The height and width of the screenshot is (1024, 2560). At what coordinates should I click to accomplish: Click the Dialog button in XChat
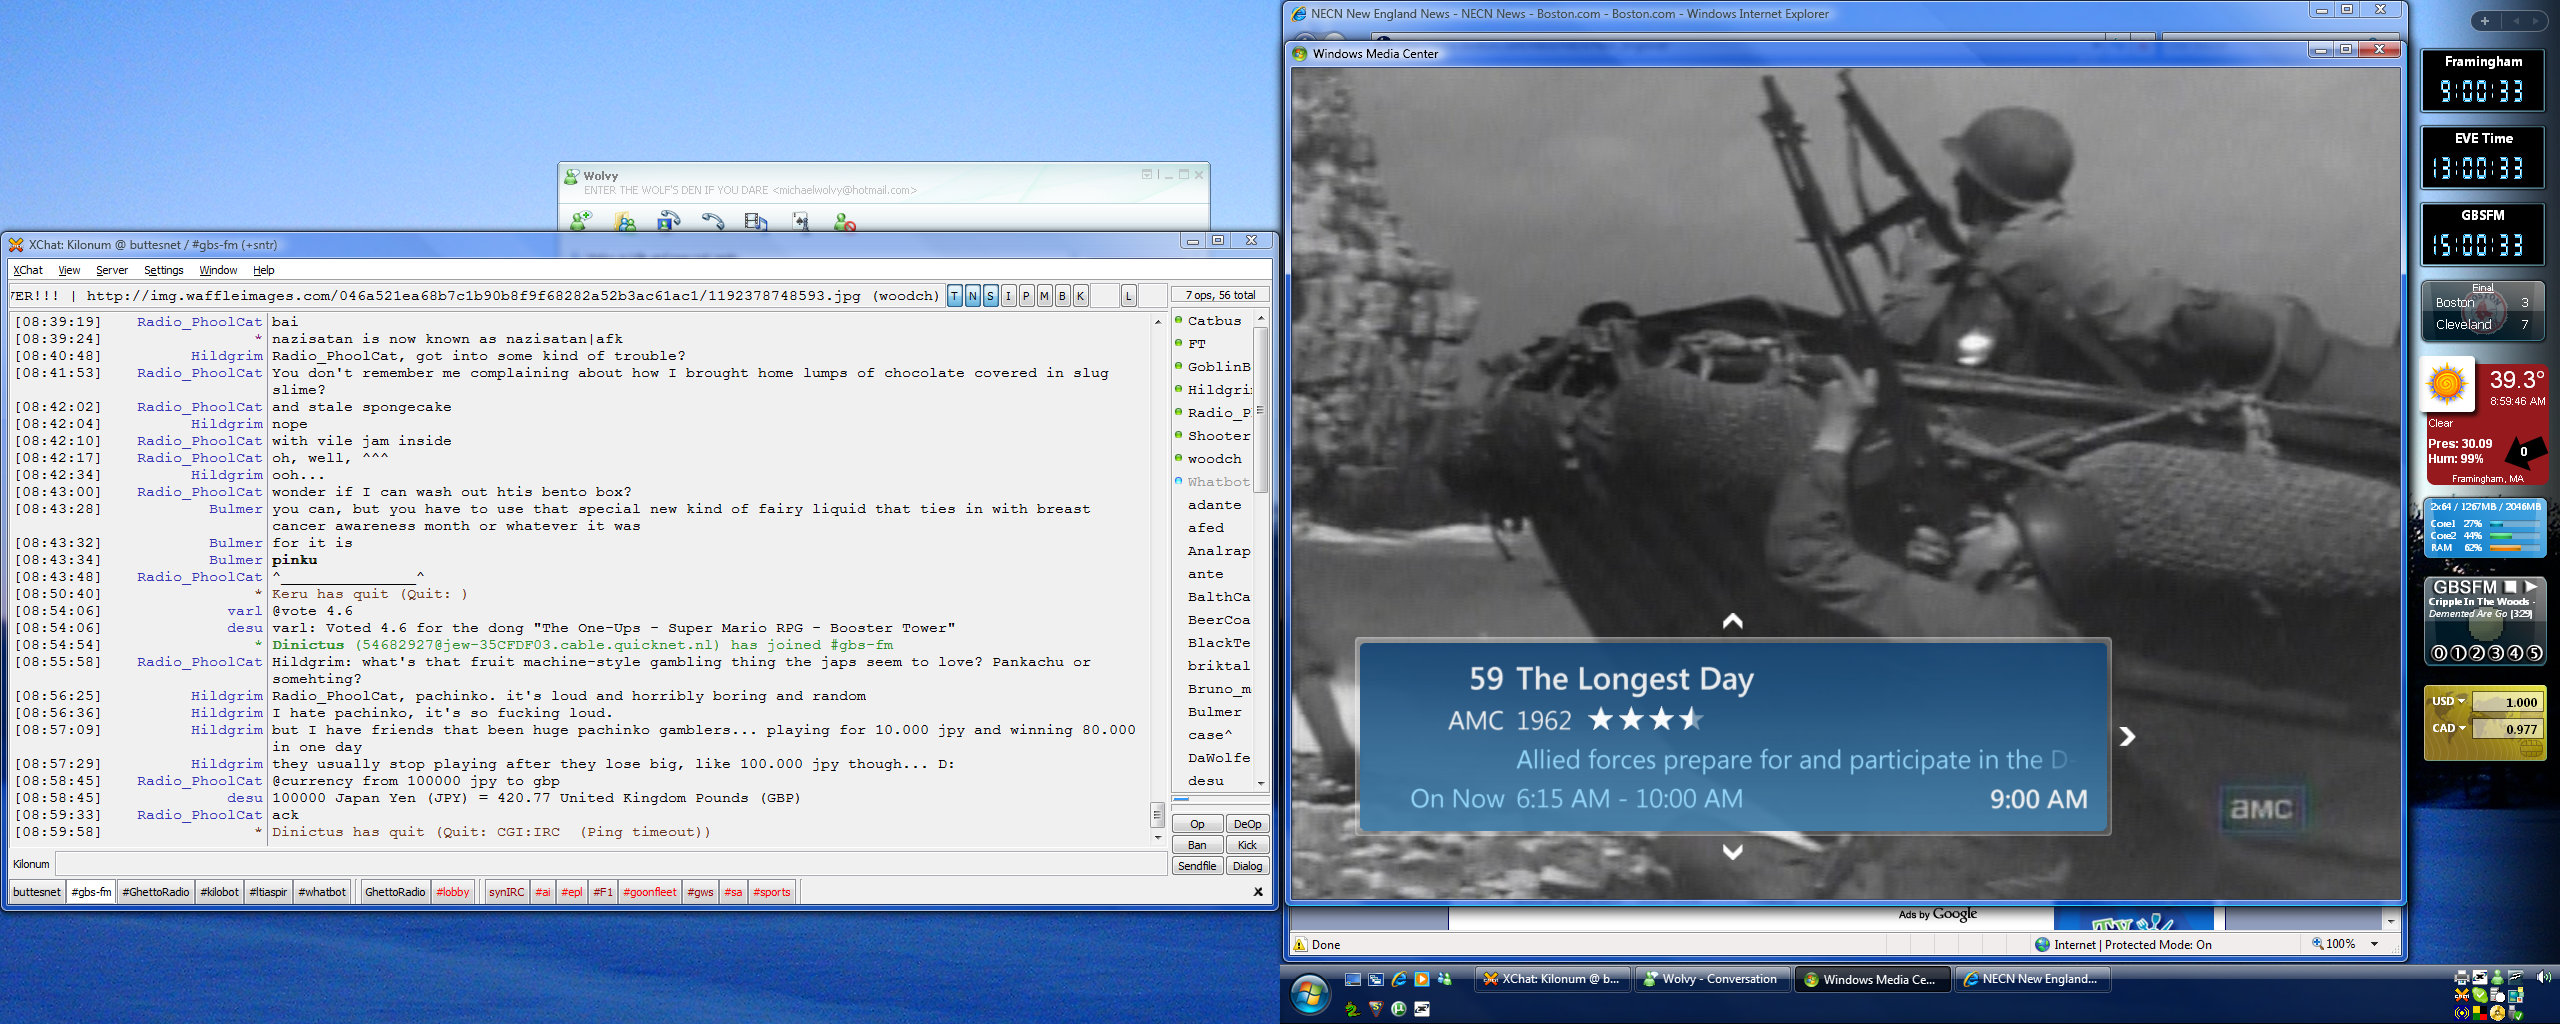(x=1247, y=866)
